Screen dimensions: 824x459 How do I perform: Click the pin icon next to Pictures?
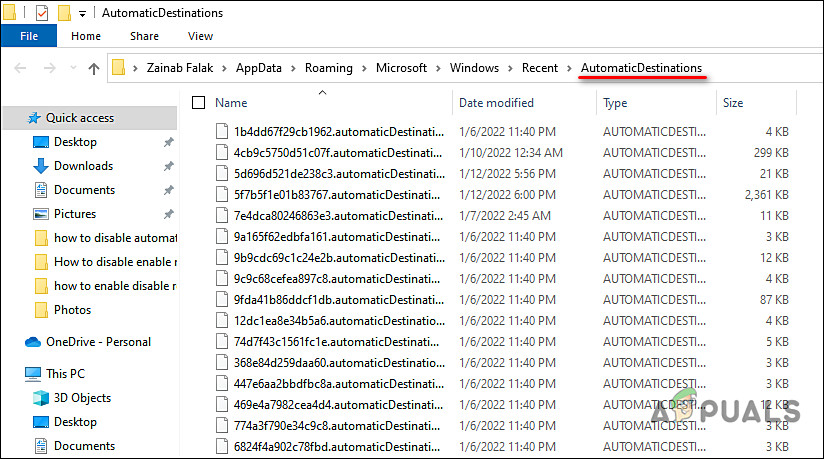pos(168,214)
